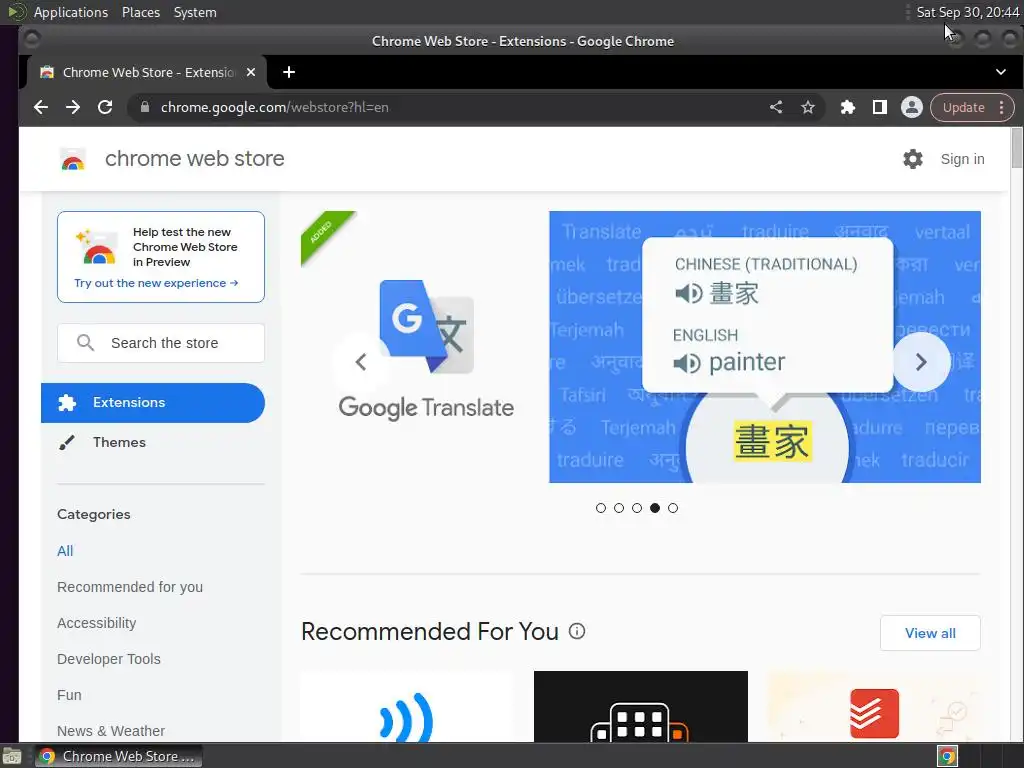Play the English painter speaker icon

tap(686, 363)
